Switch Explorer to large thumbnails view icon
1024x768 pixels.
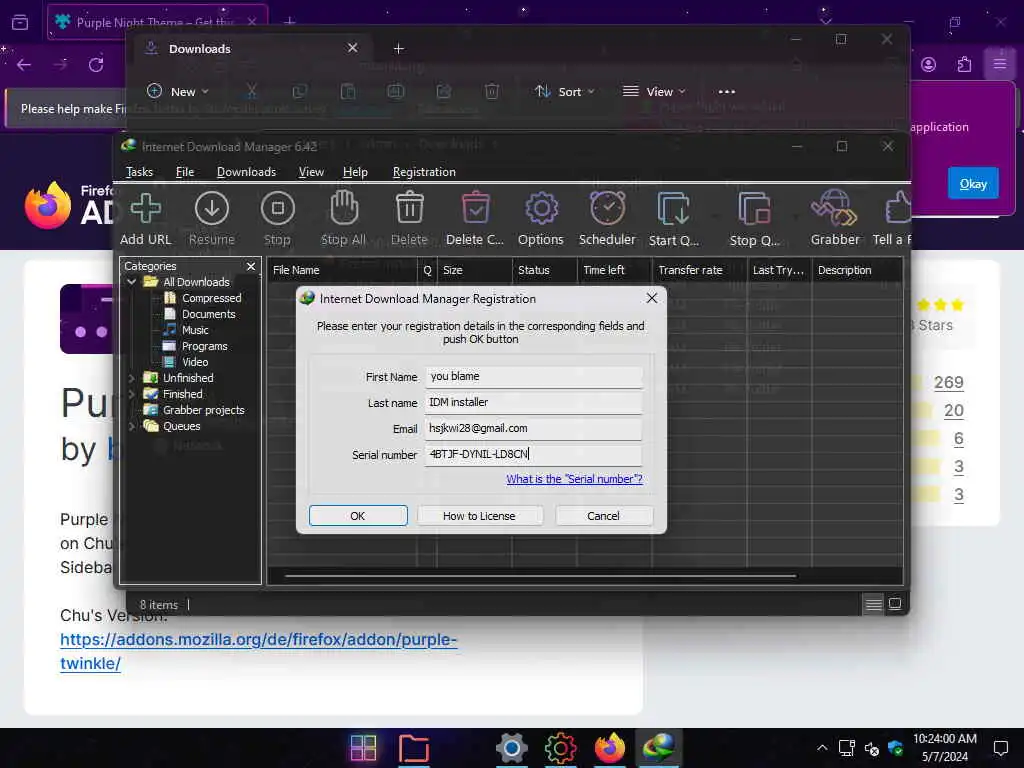(895, 604)
